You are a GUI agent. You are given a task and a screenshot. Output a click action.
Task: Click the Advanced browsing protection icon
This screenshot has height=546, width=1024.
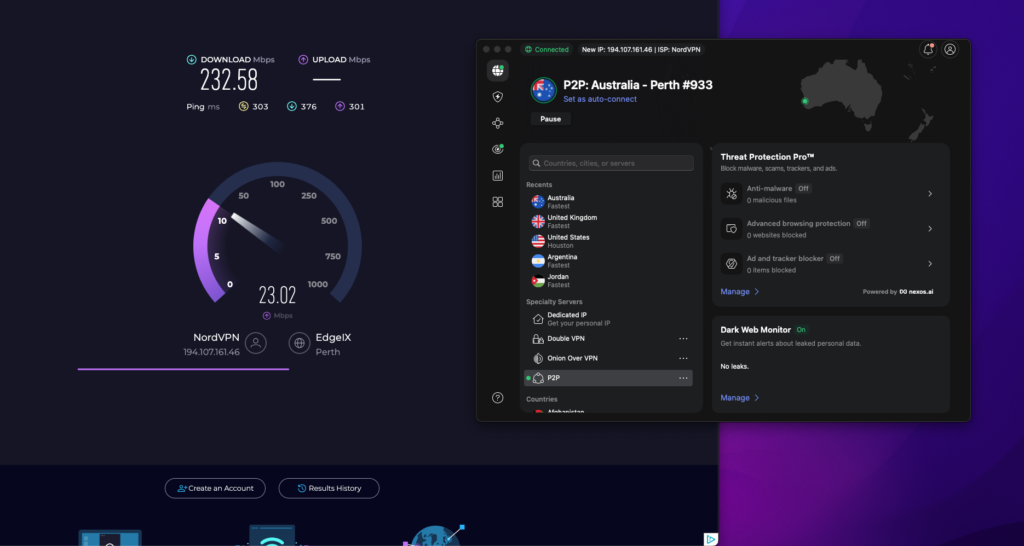(x=731, y=229)
